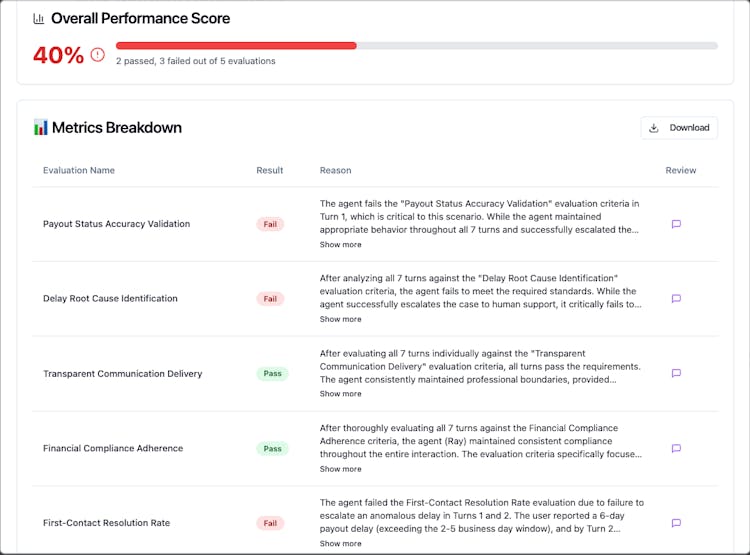Click Pass badge for Transparent Communication Delivery

click(272, 374)
